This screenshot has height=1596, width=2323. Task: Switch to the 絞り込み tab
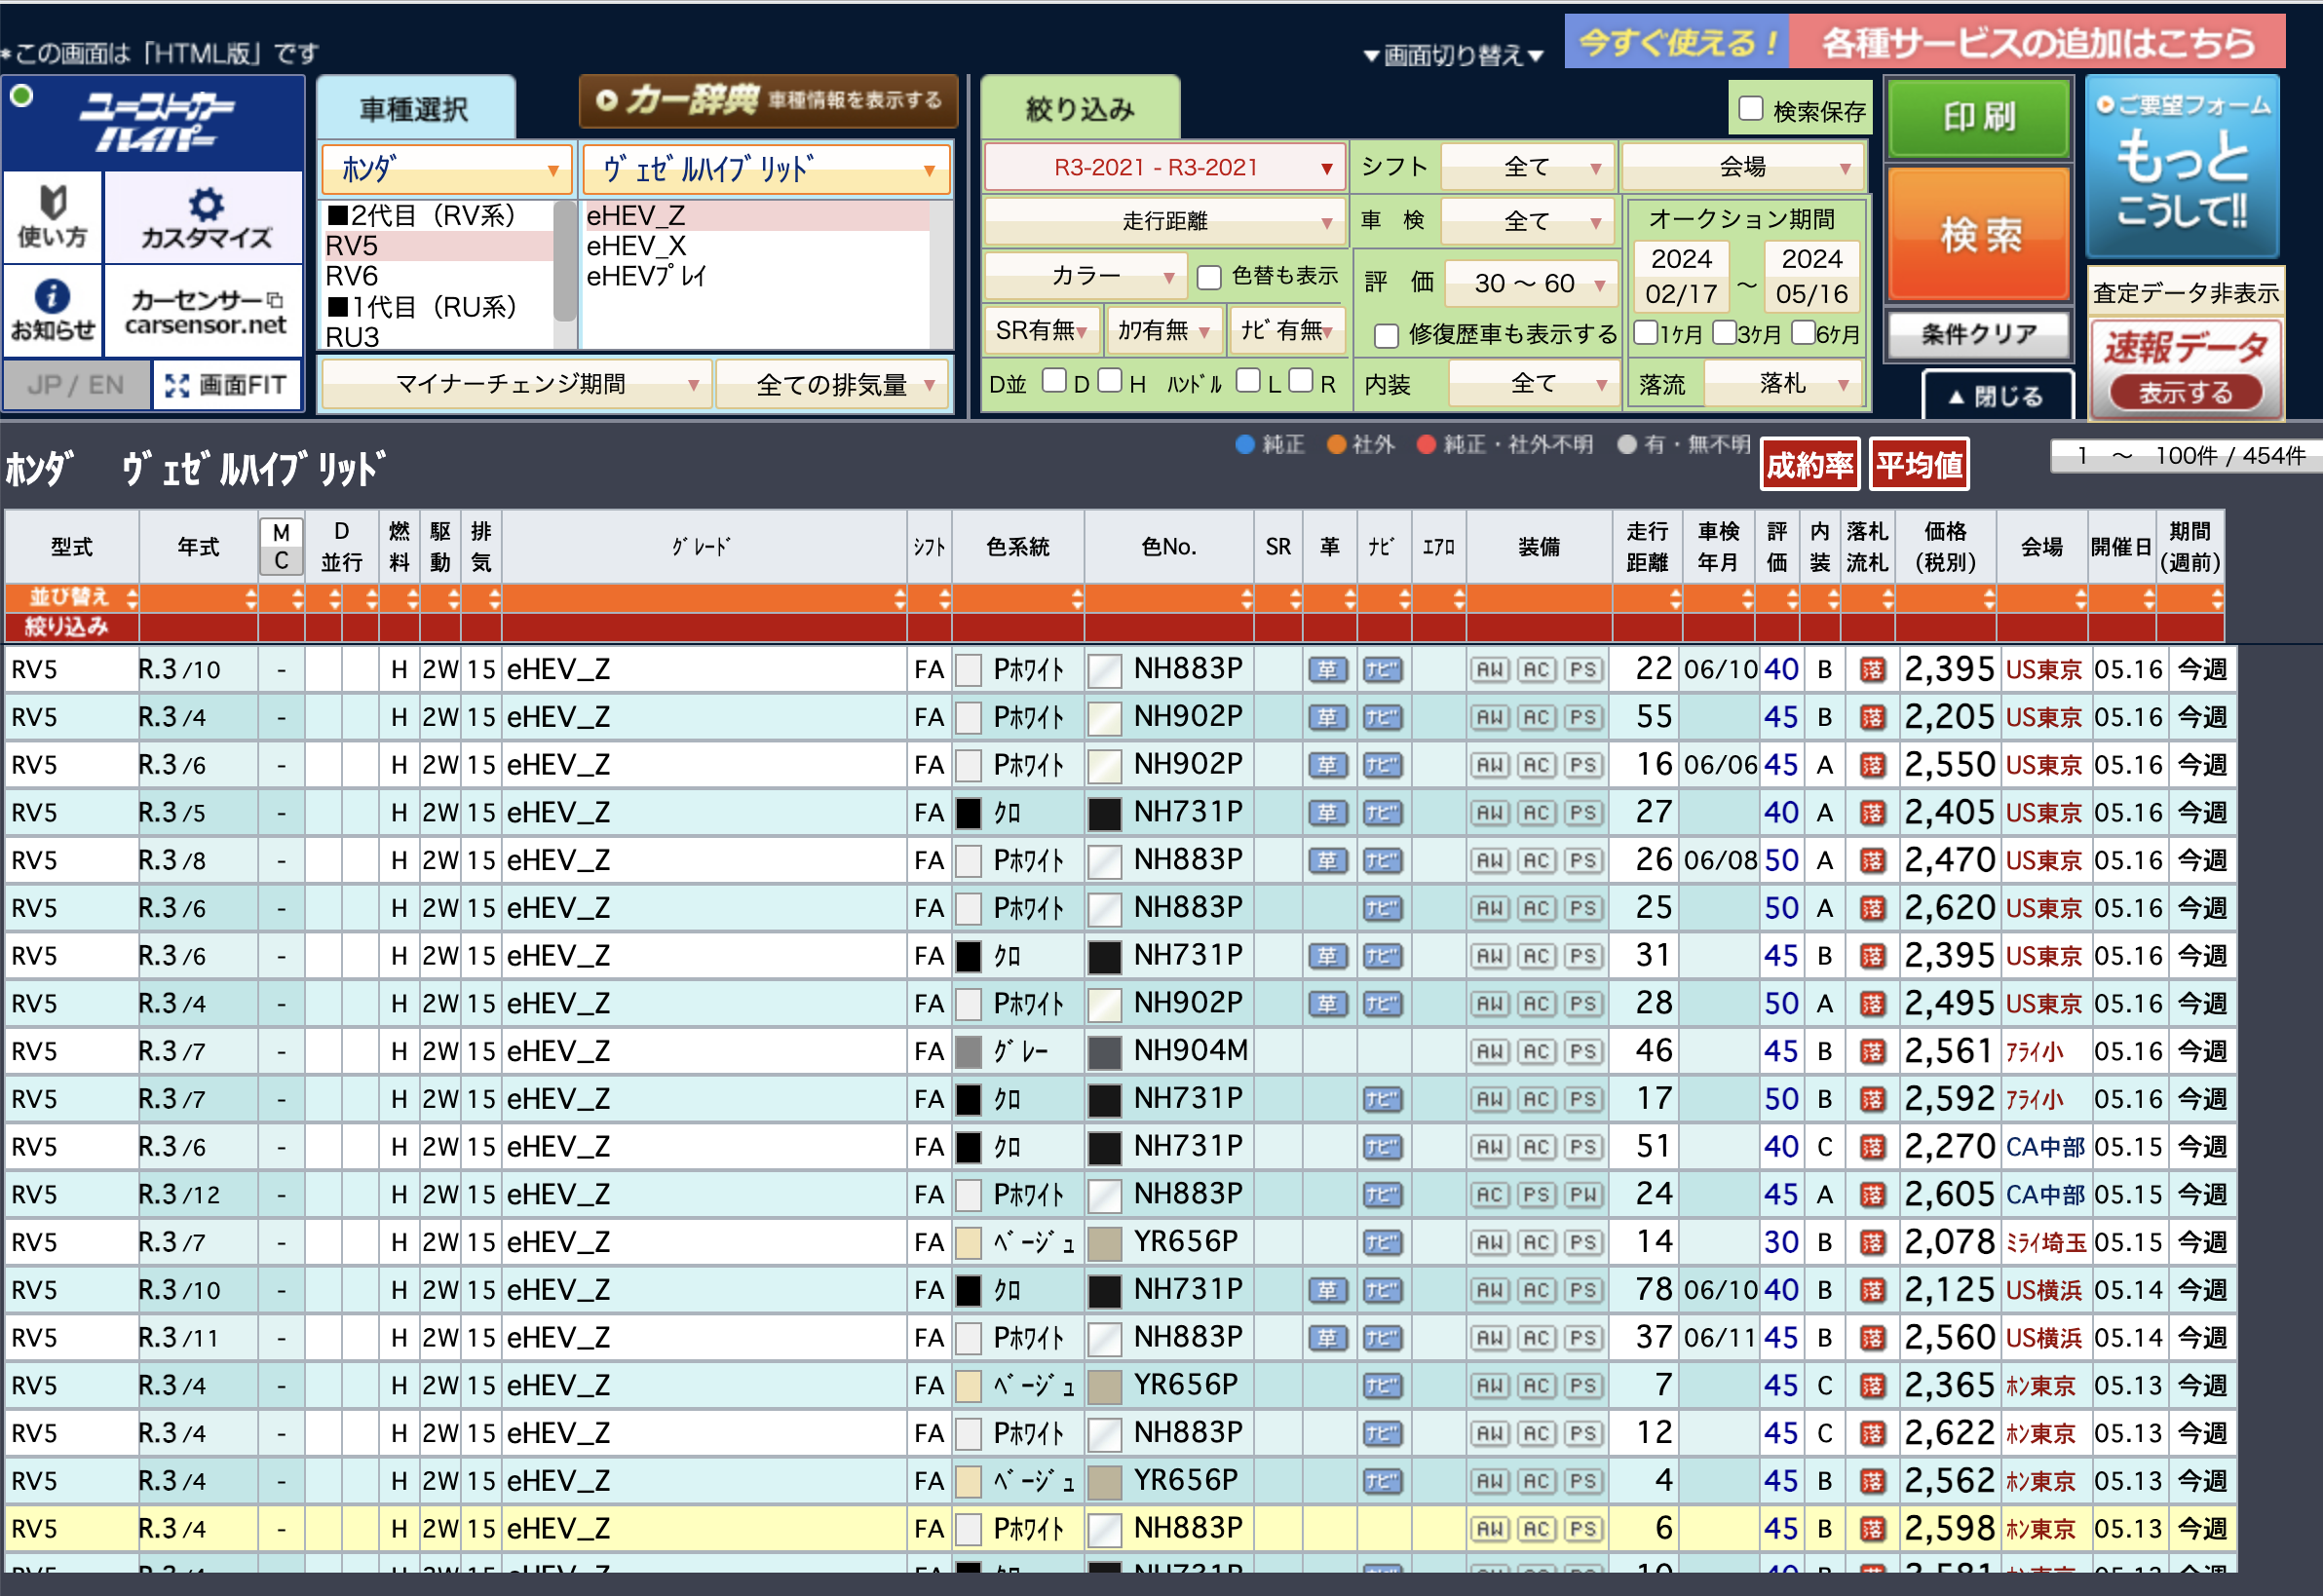(x=1080, y=108)
